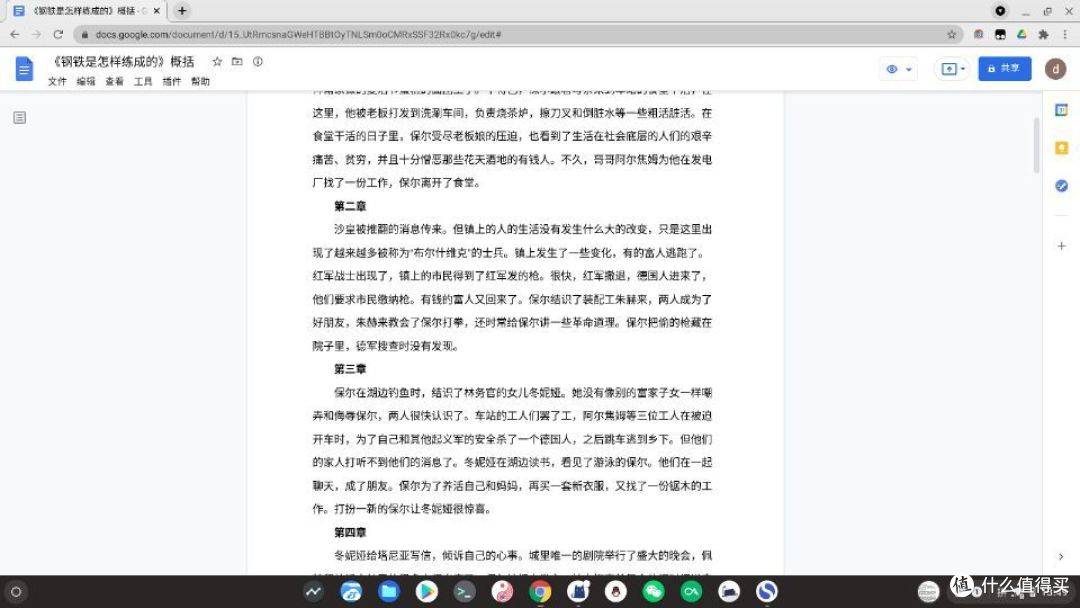Screen dimensions: 1080x608
Task: Open the 插件 menu
Action: 172,81
